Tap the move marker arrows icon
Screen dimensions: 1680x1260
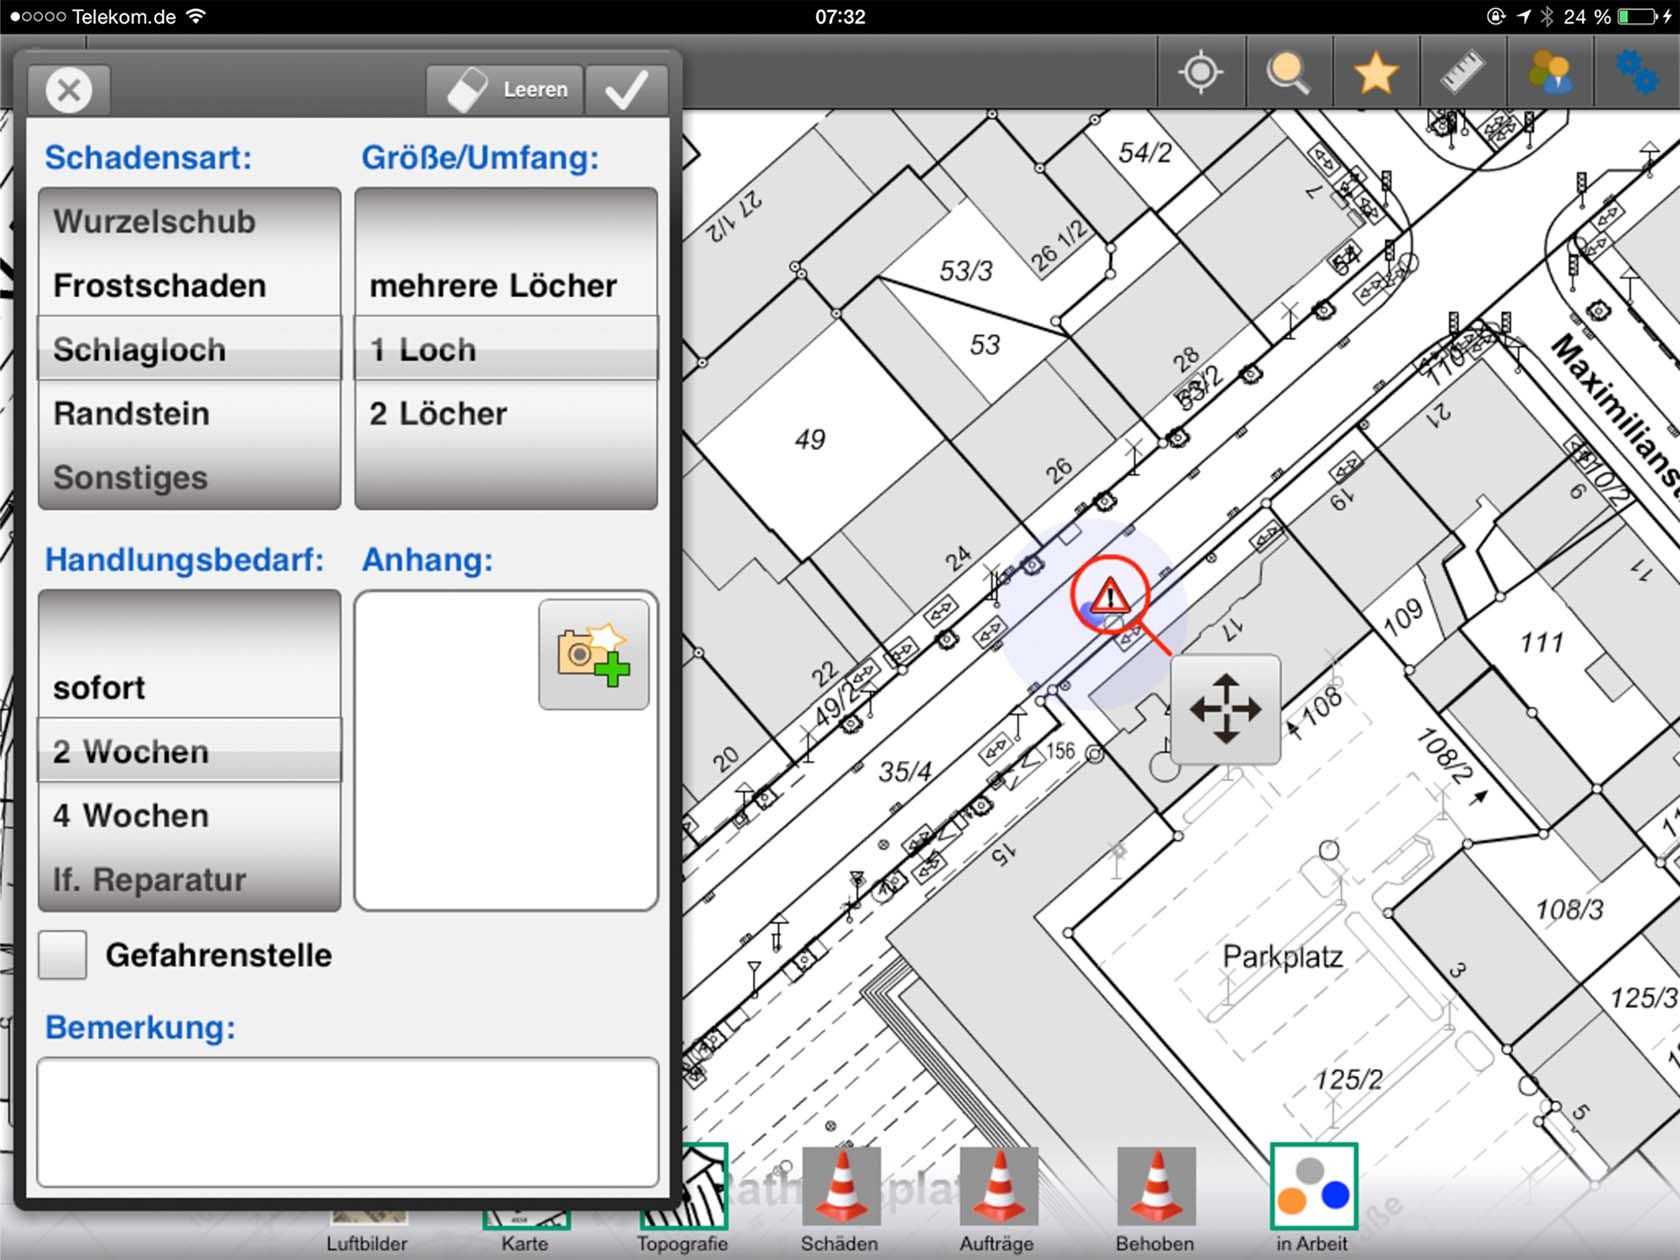(x=1225, y=710)
